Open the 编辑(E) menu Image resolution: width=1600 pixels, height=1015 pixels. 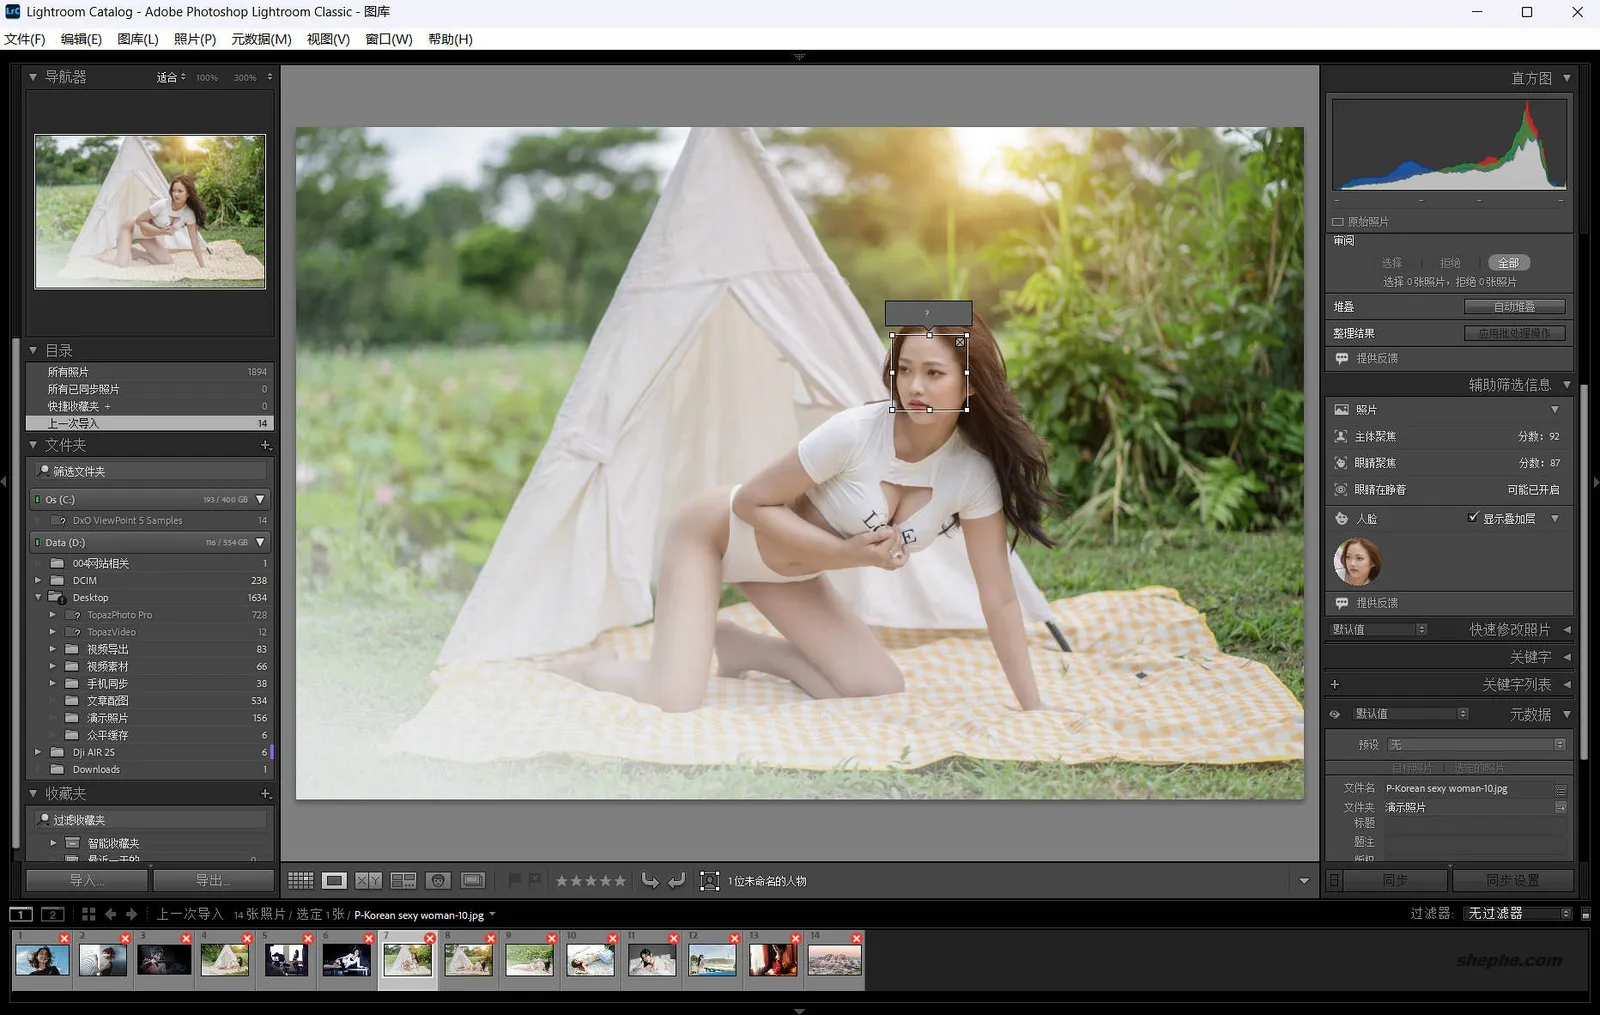(x=81, y=39)
